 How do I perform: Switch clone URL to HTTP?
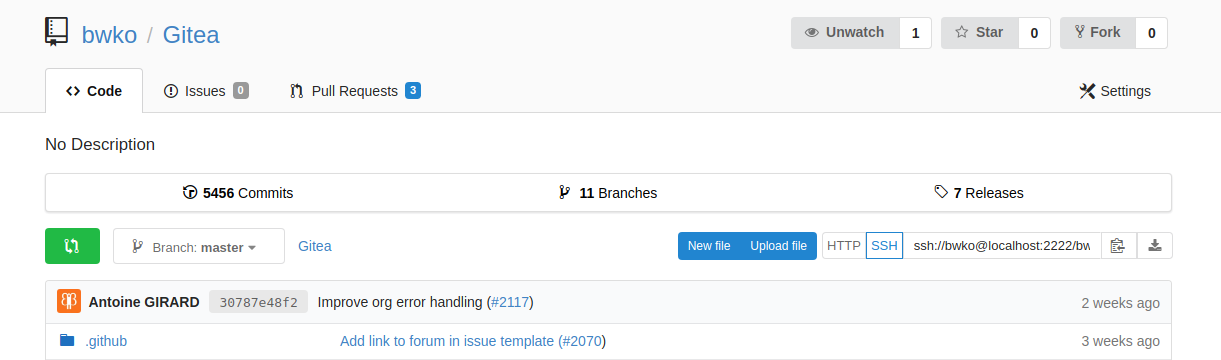[844, 246]
